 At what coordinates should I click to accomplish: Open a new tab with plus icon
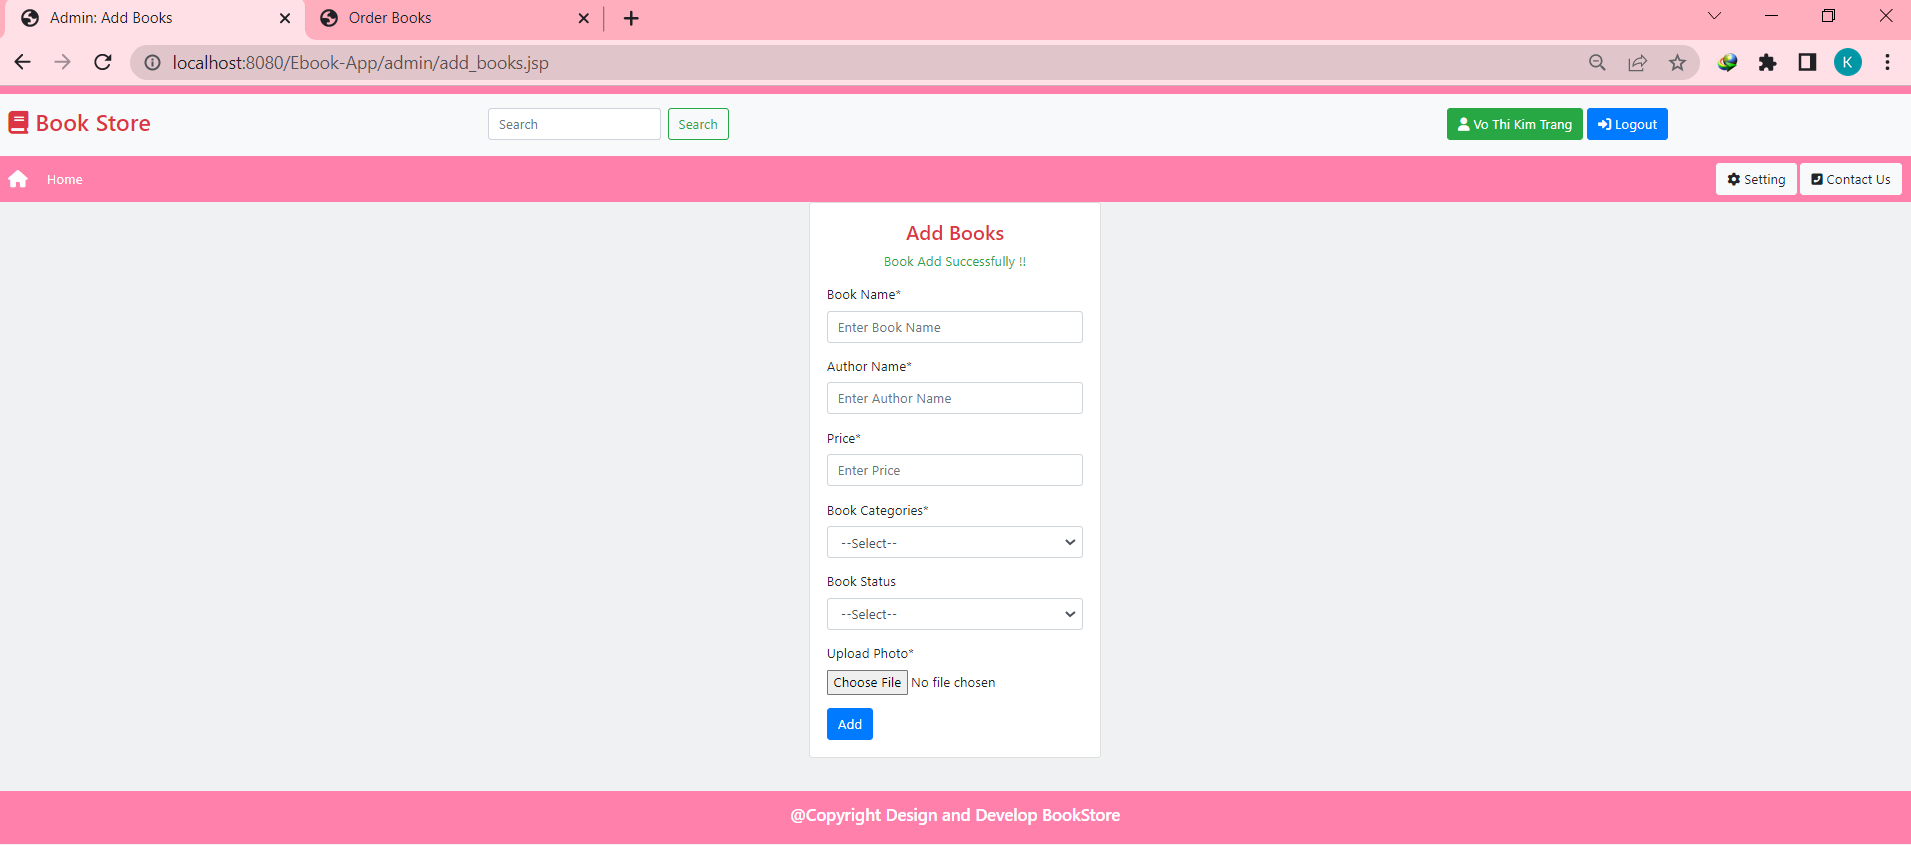[x=631, y=18]
